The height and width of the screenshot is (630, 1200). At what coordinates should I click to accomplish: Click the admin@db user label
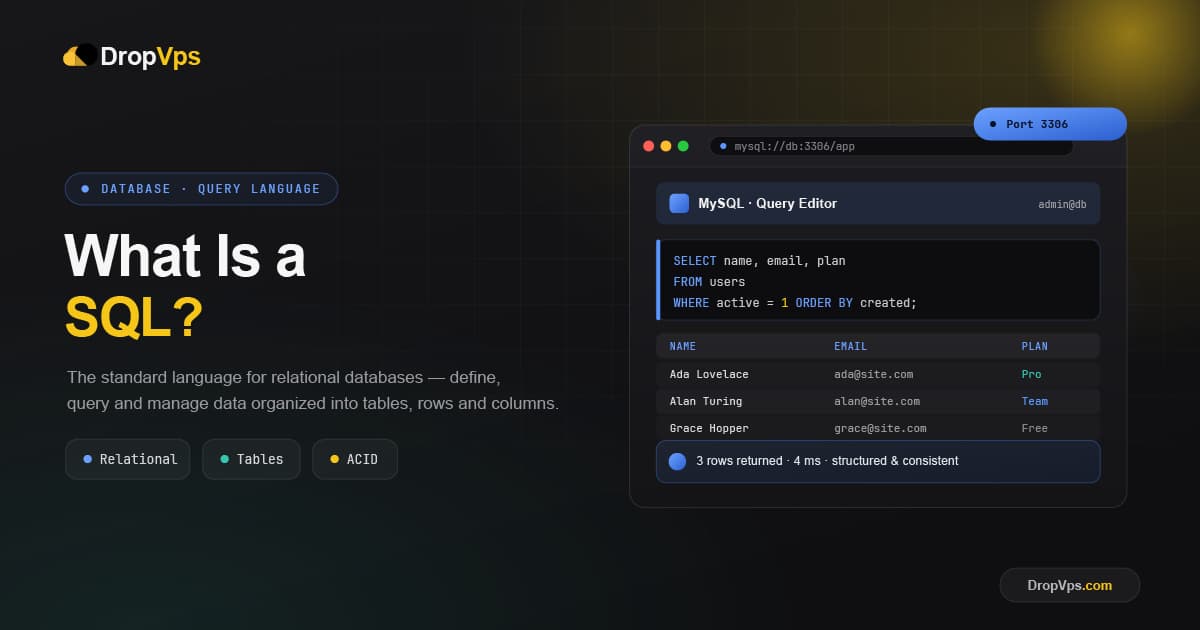tap(1062, 204)
